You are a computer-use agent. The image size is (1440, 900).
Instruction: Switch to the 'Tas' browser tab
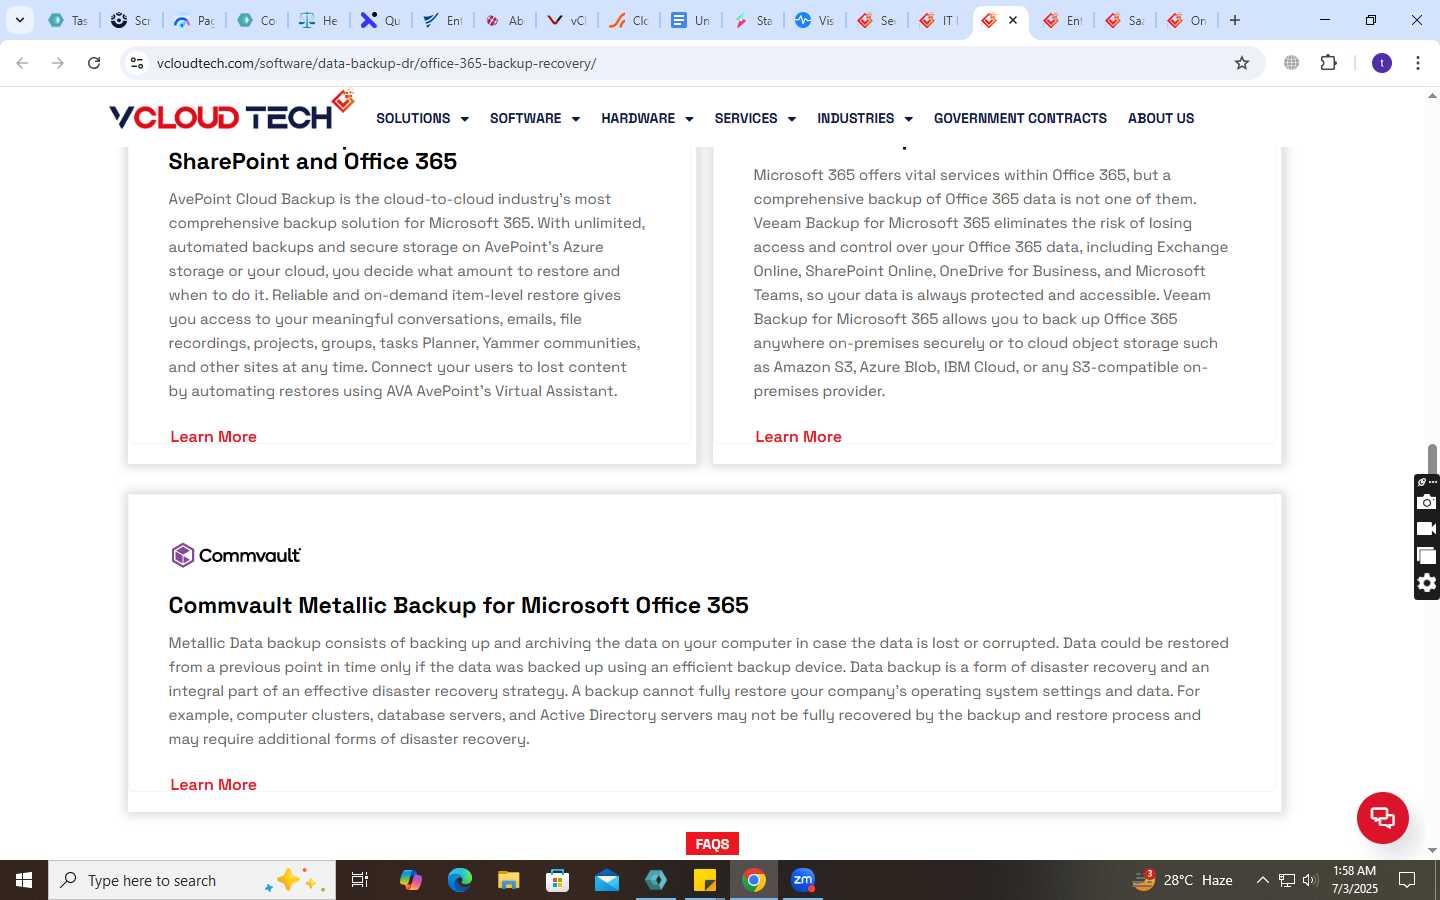coord(68,20)
